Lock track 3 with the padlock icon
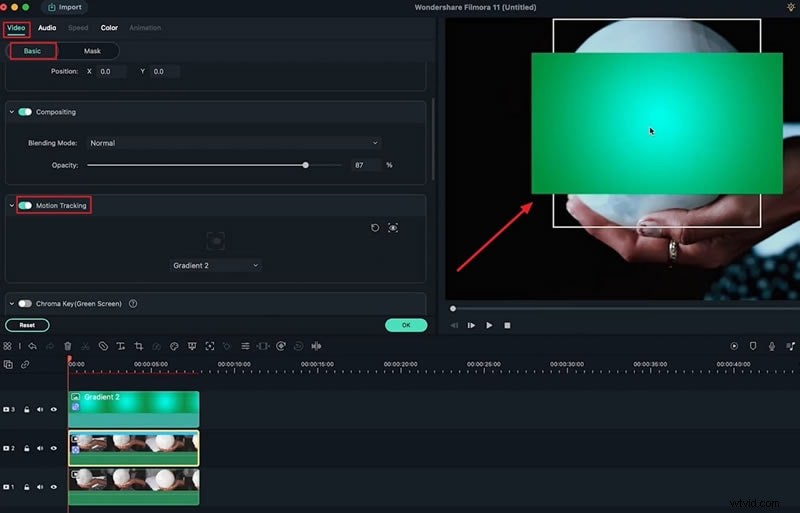Viewport: 800px width, 513px height. coord(27,409)
